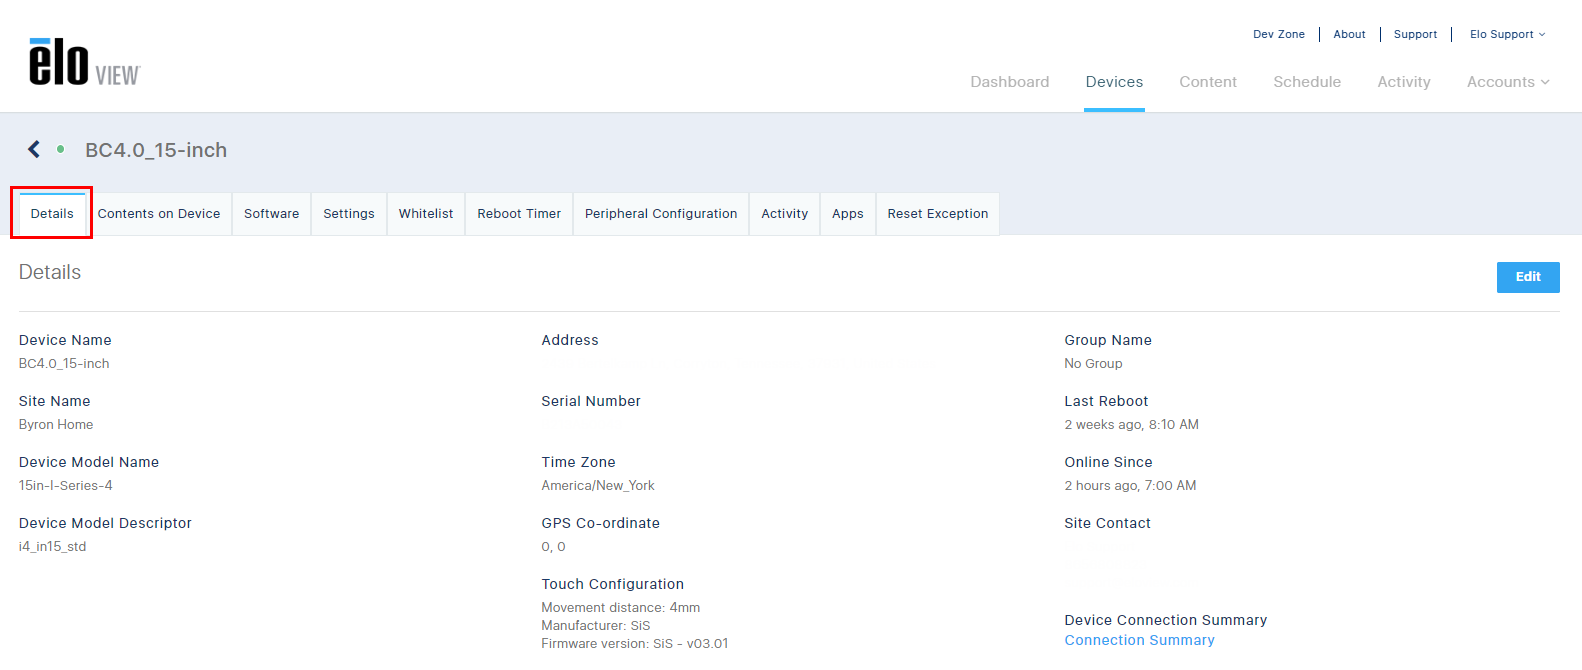
Task: Select the Details tab
Action: tap(52, 213)
